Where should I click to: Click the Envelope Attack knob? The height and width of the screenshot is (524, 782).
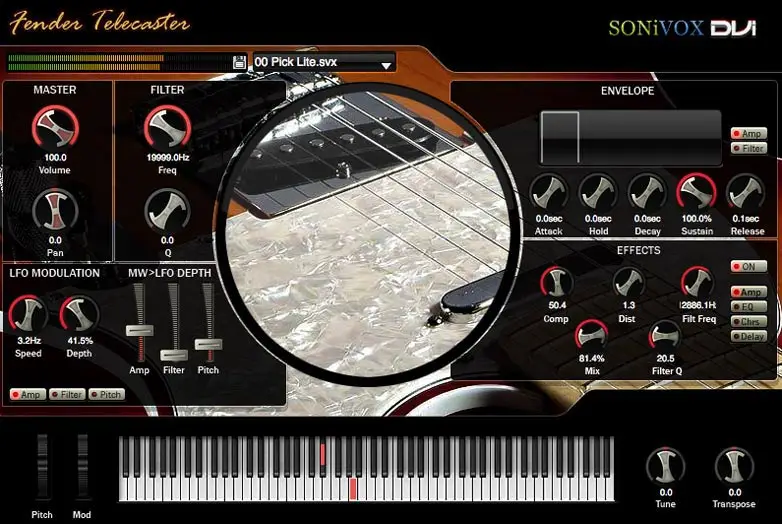549,193
